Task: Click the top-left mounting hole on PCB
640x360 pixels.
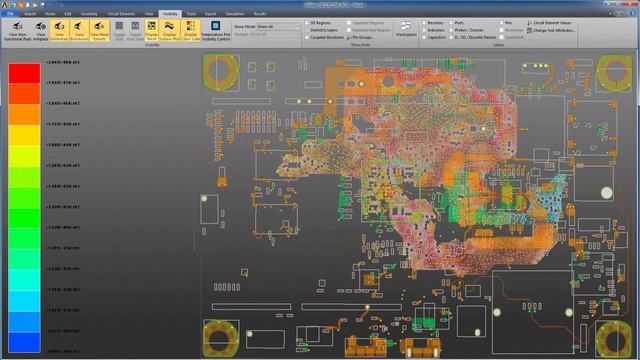Action: (x=221, y=72)
